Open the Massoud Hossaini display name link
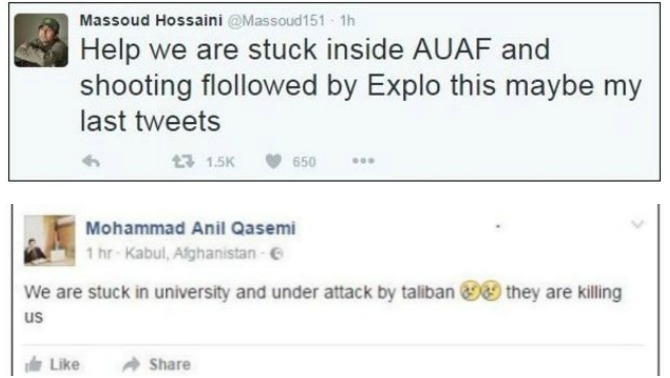The image size is (670, 378). [151, 20]
